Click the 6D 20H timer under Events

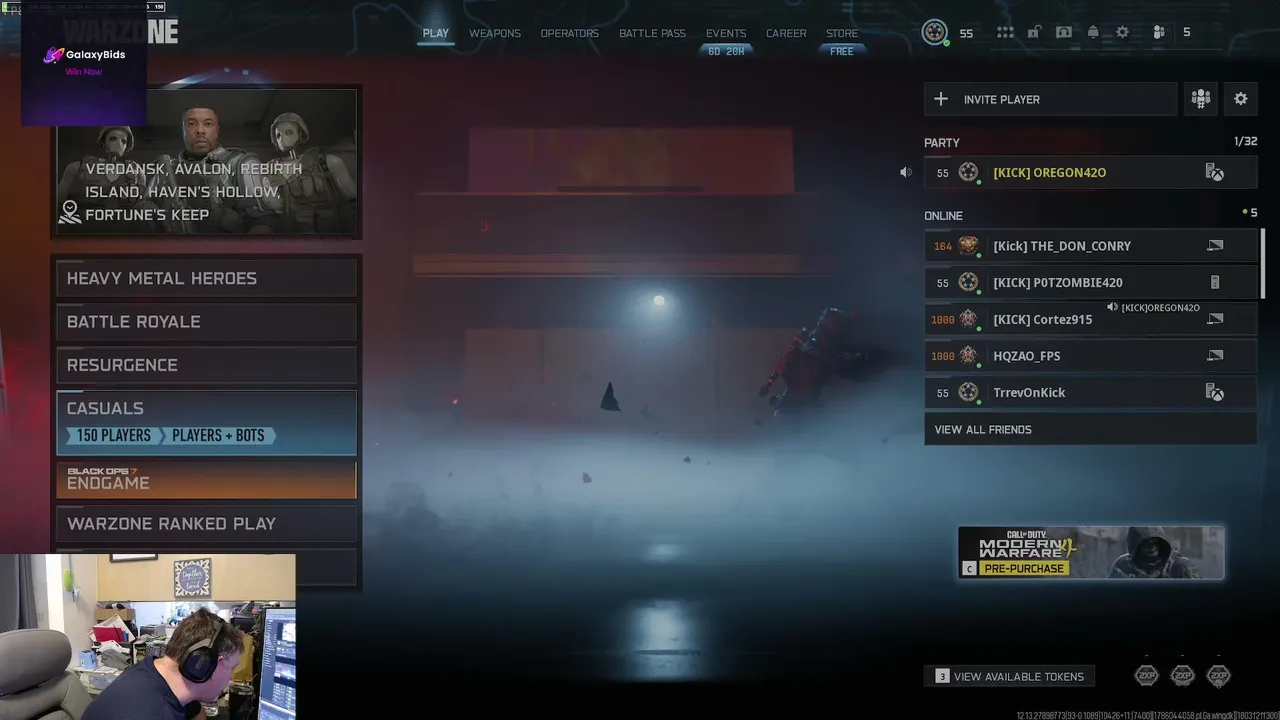point(726,51)
